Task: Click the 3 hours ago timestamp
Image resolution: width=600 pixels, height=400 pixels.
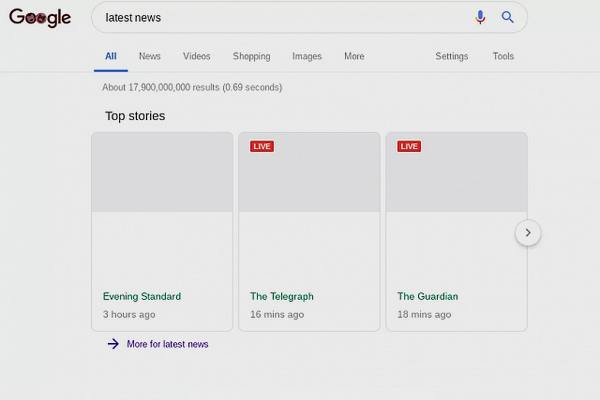Action: (x=129, y=314)
